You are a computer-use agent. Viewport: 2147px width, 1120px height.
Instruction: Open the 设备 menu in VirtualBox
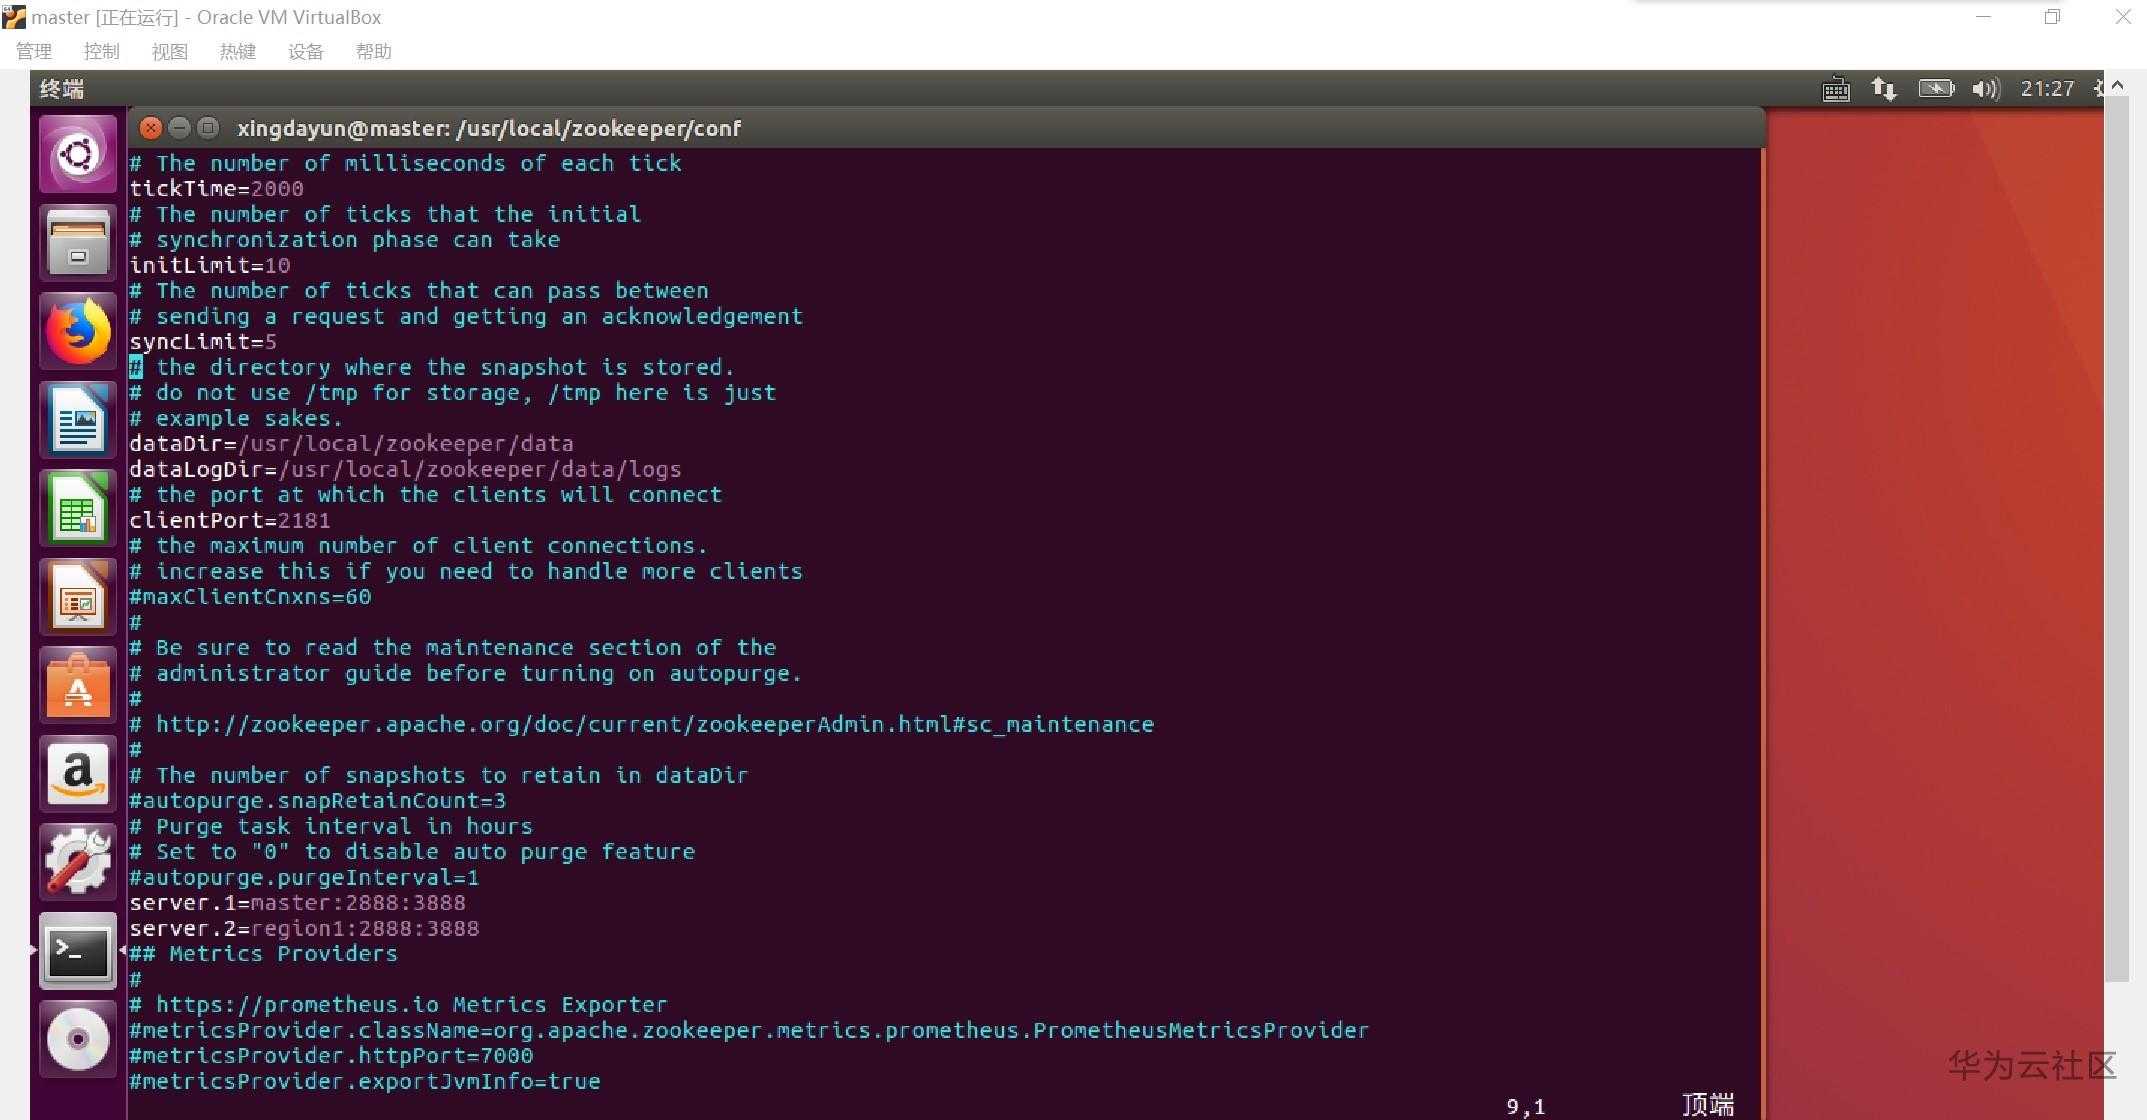pyautogui.click(x=306, y=52)
